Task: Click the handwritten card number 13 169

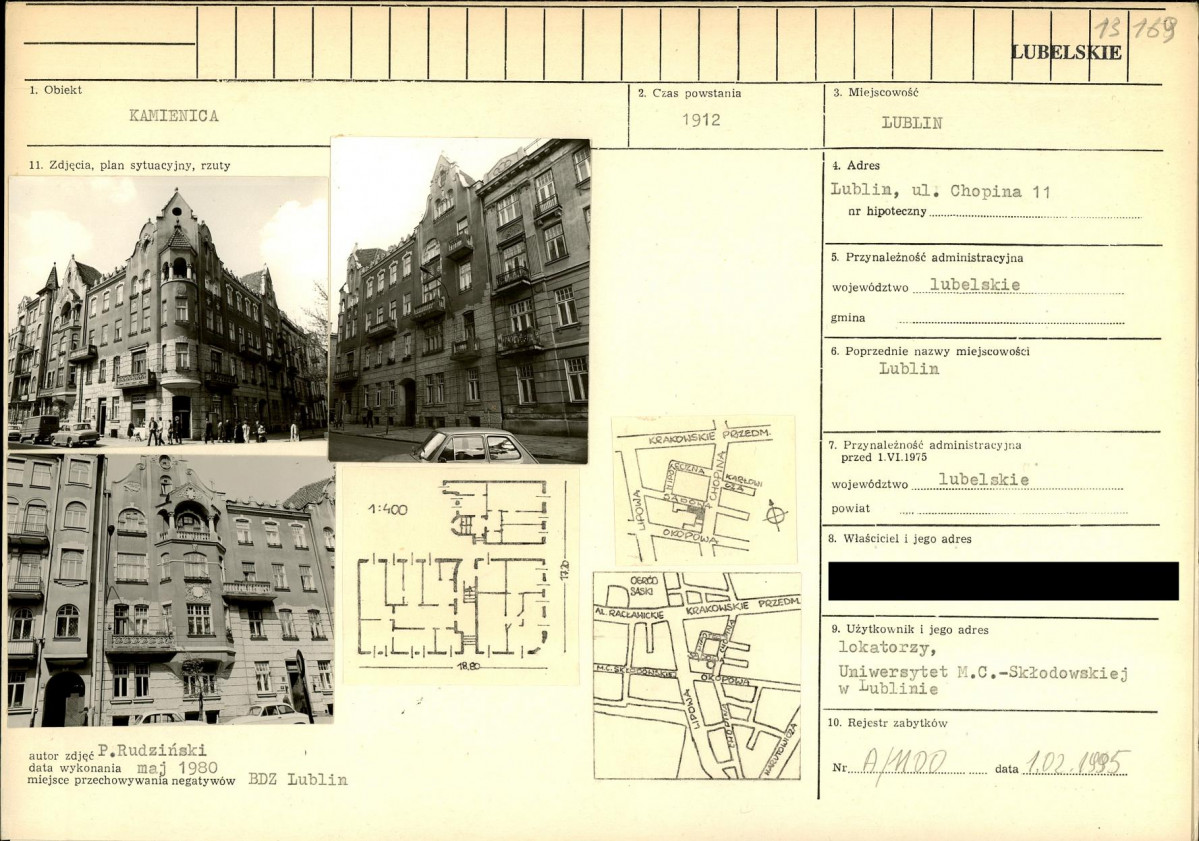Action: (x=1134, y=28)
